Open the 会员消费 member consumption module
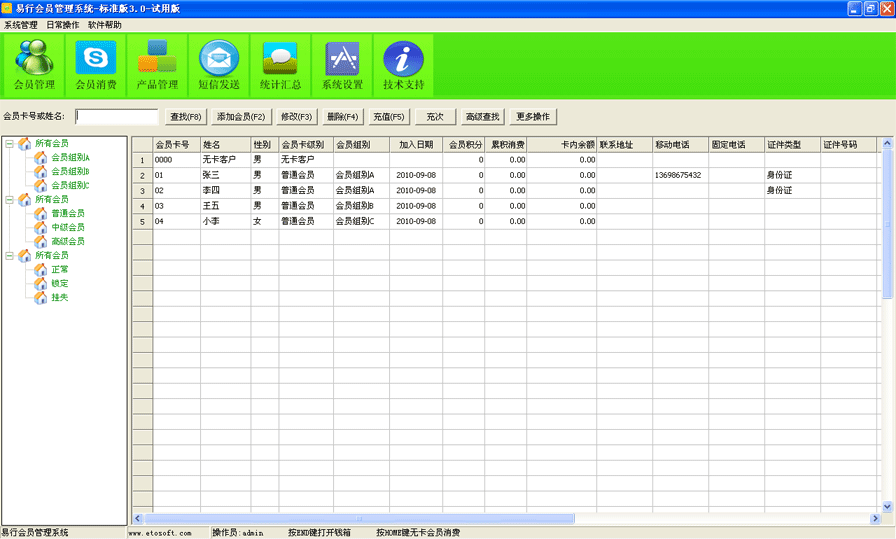This screenshot has width=896, height=539. [x=96, y=65]
